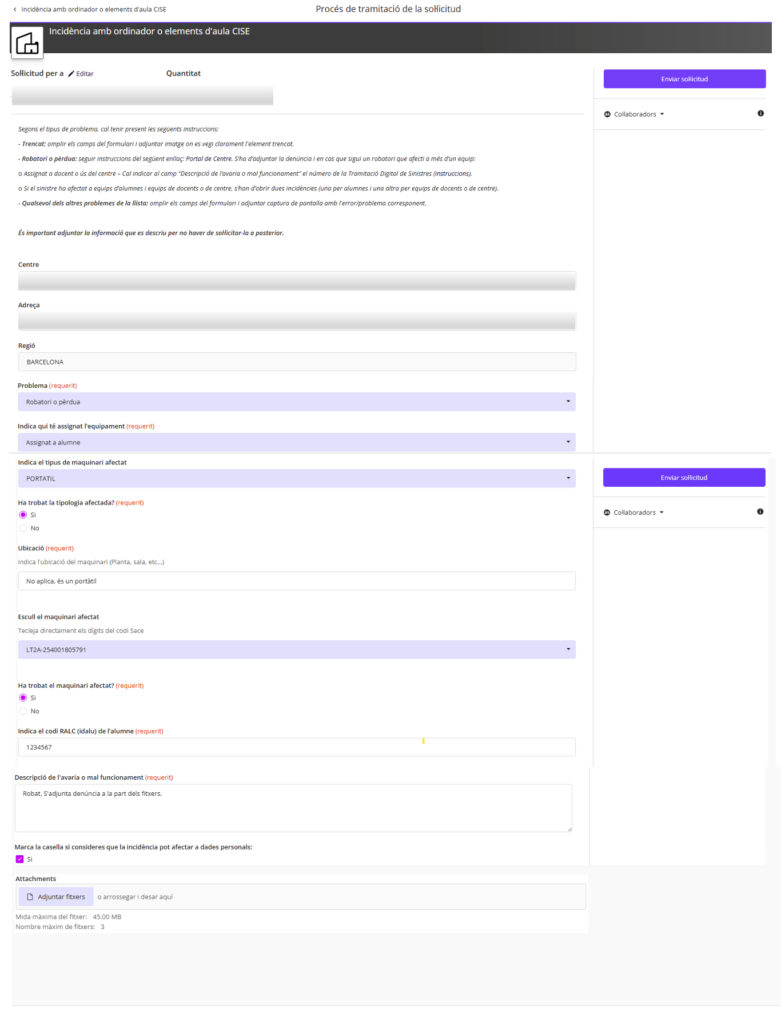
Task: Click the 'Enviar sol·licitud' button at page top
Action: tap(684, 79)
